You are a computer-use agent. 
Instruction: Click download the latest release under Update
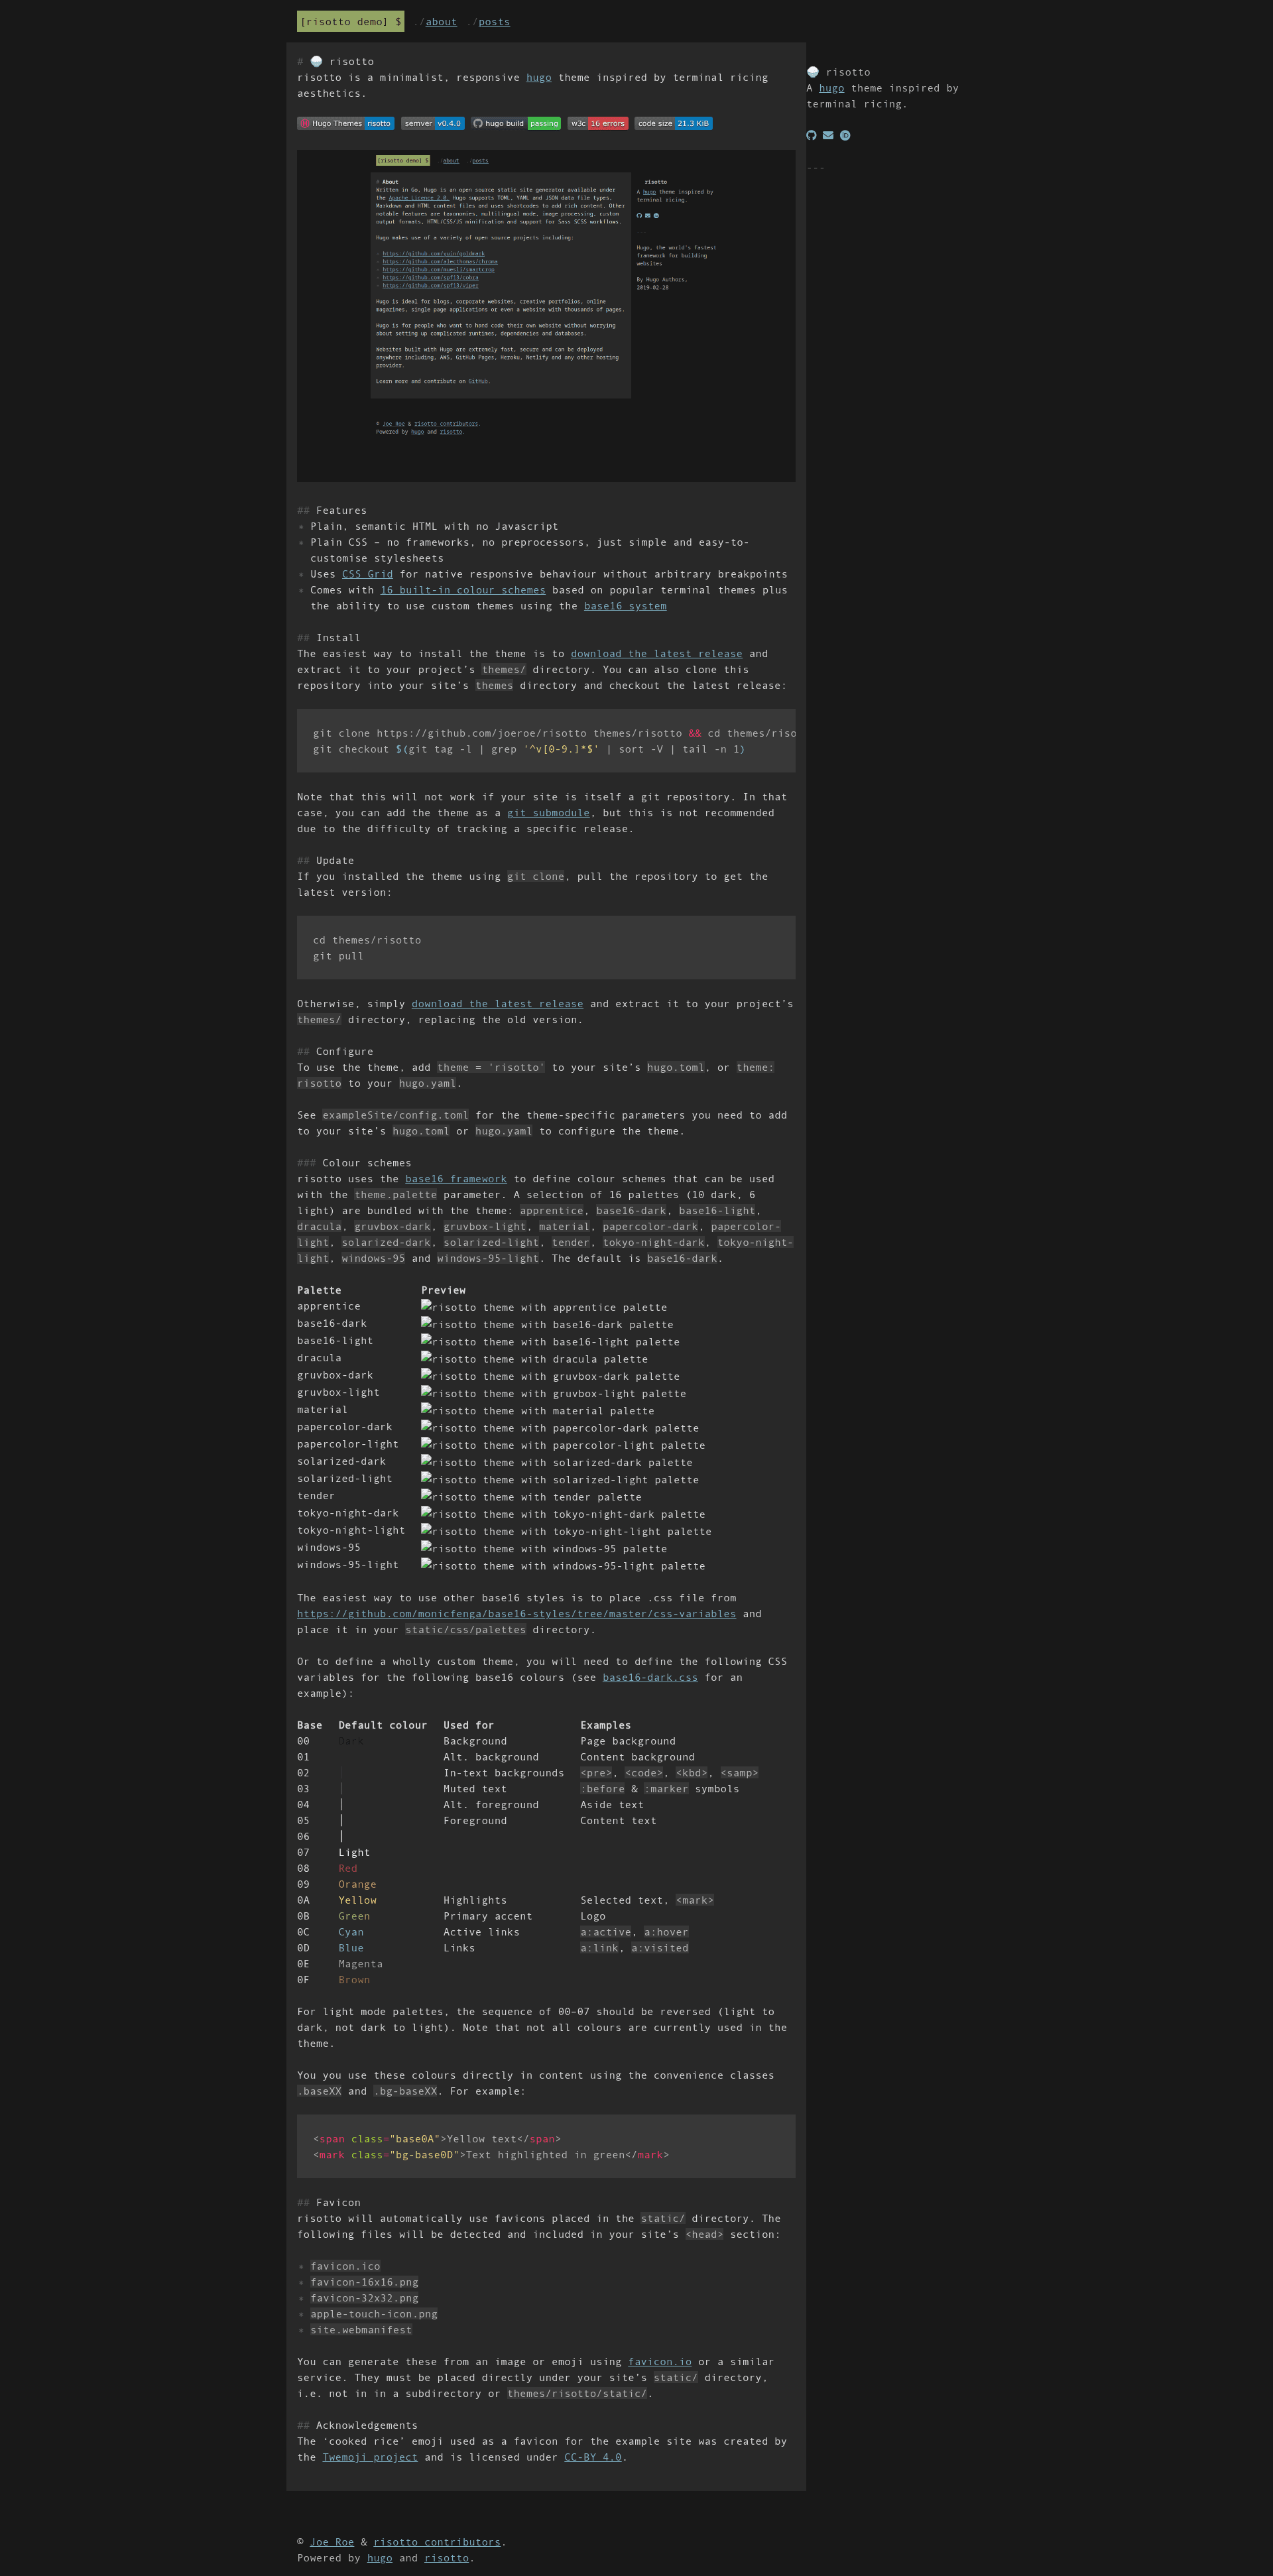[497, 1004]
